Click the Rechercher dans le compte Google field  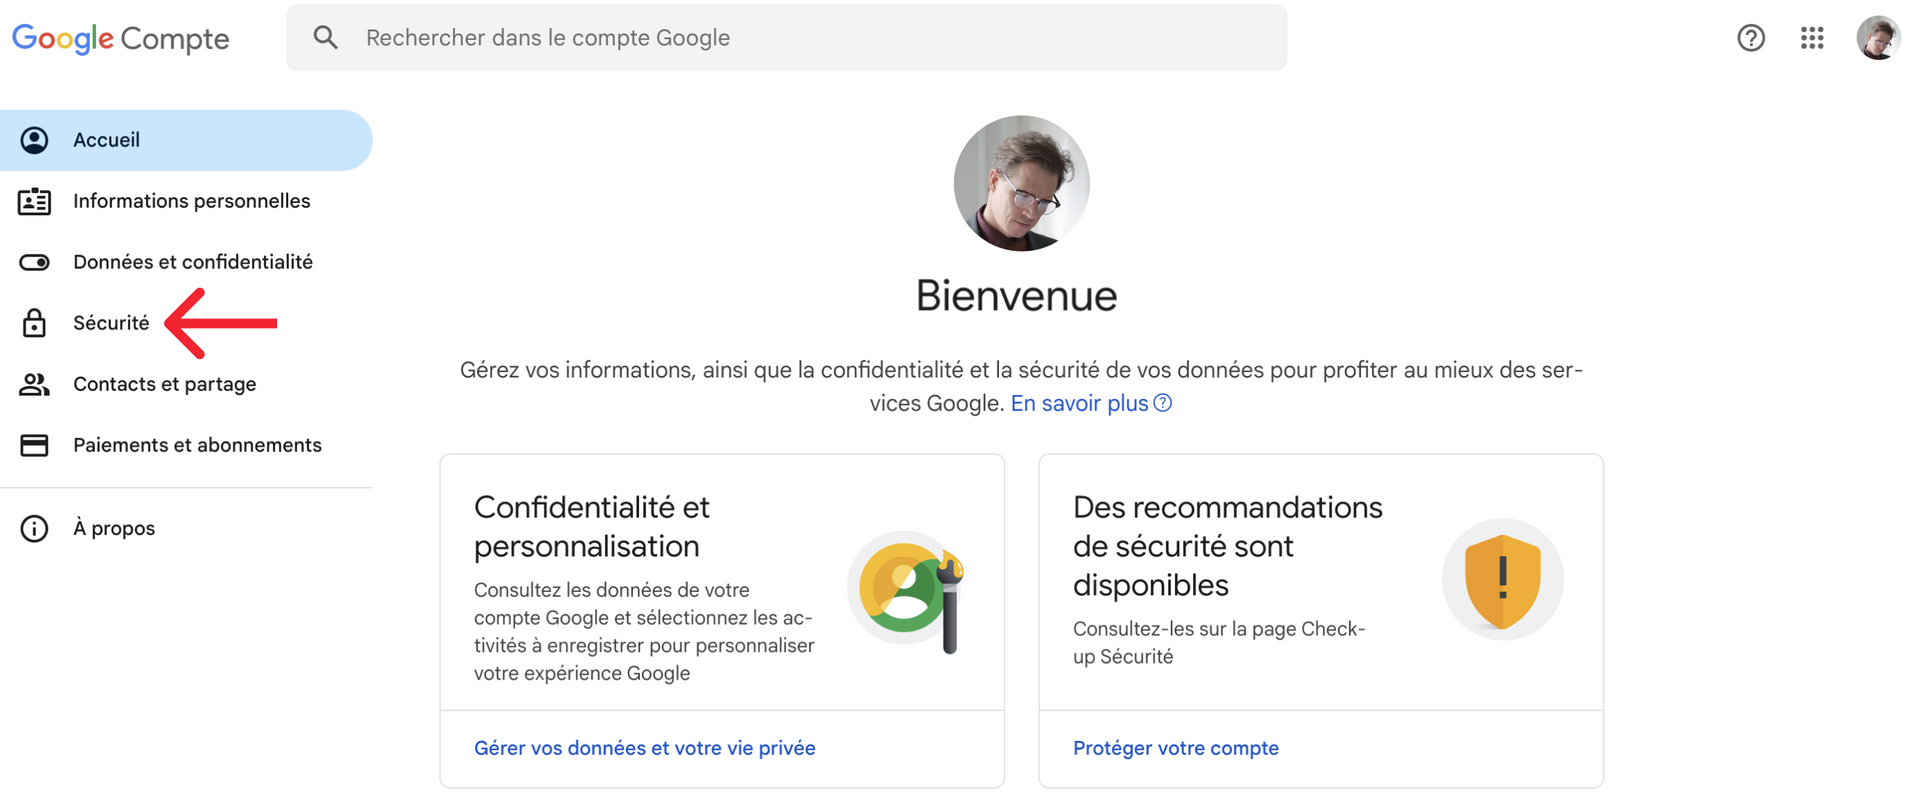tap(786, 38)
